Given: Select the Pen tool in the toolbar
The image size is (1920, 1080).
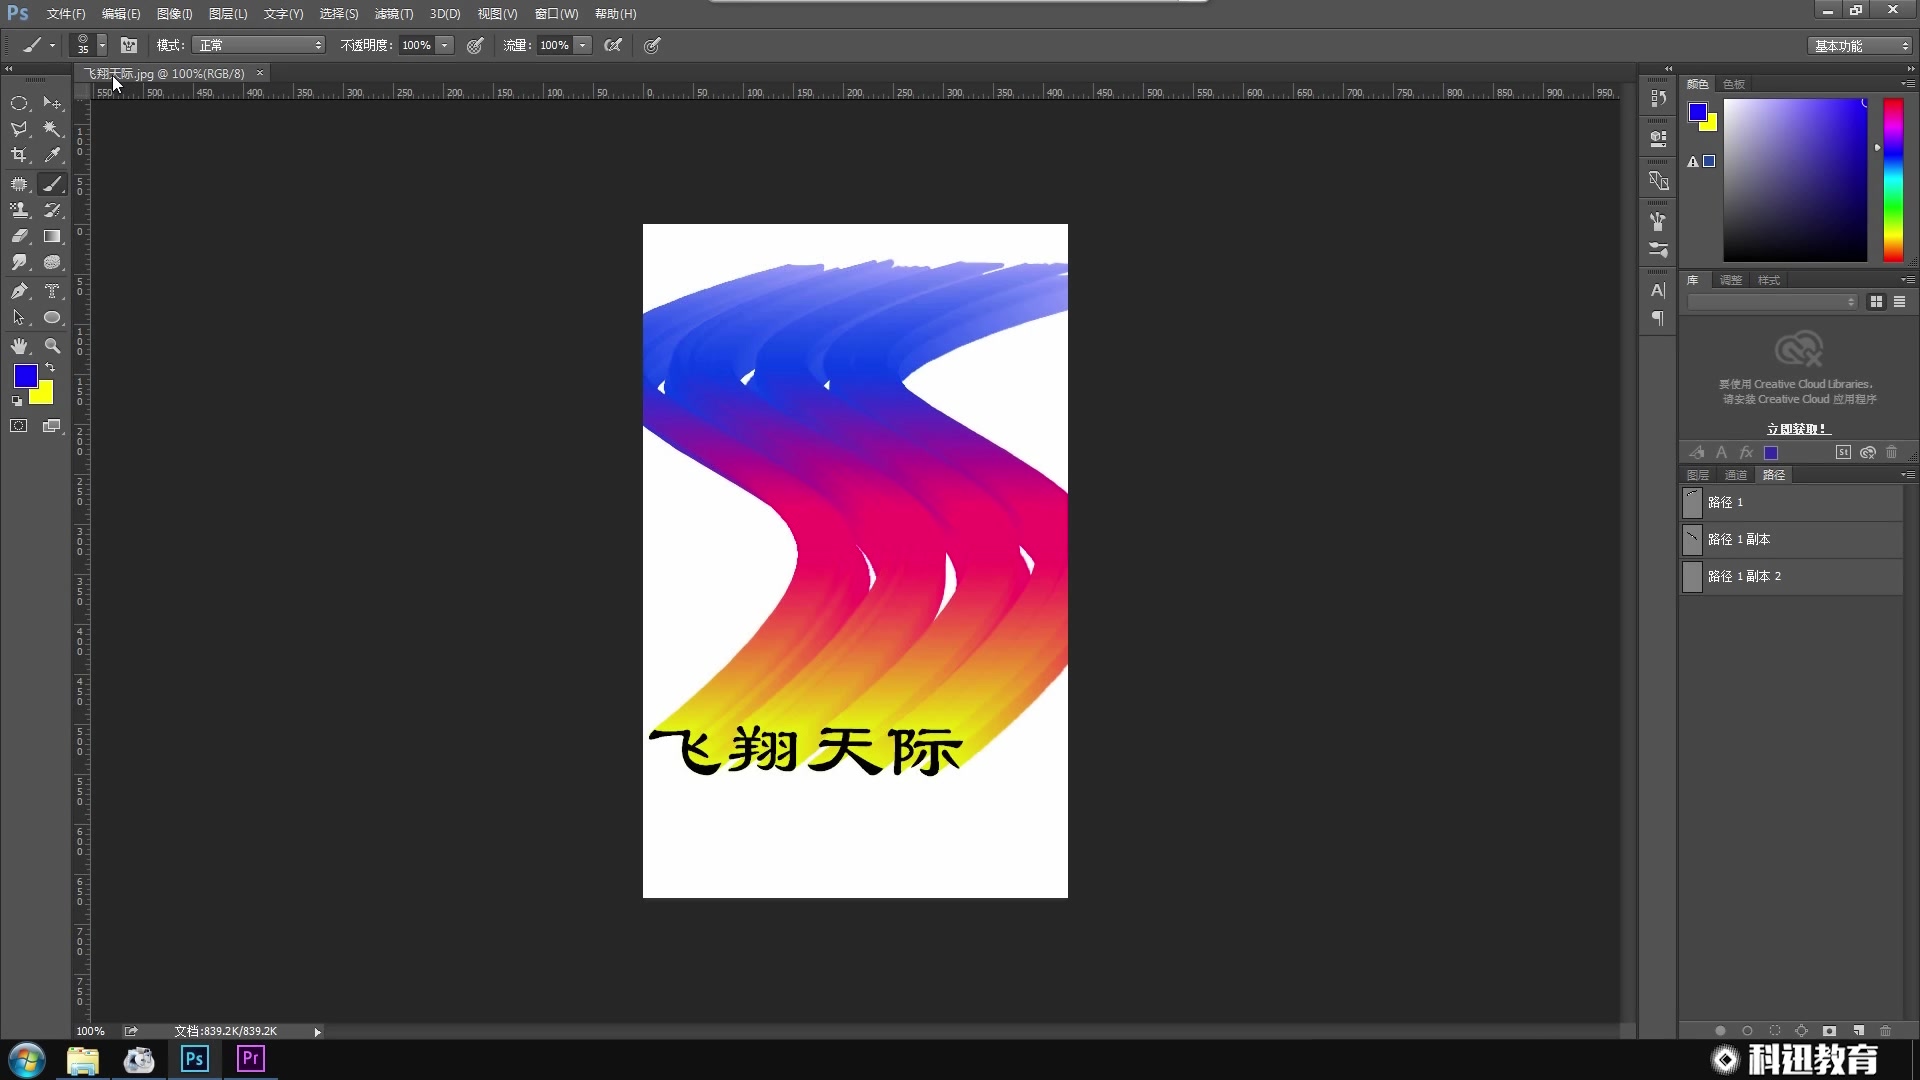Looking at the screenshot, I should click(x=20, y=291).
